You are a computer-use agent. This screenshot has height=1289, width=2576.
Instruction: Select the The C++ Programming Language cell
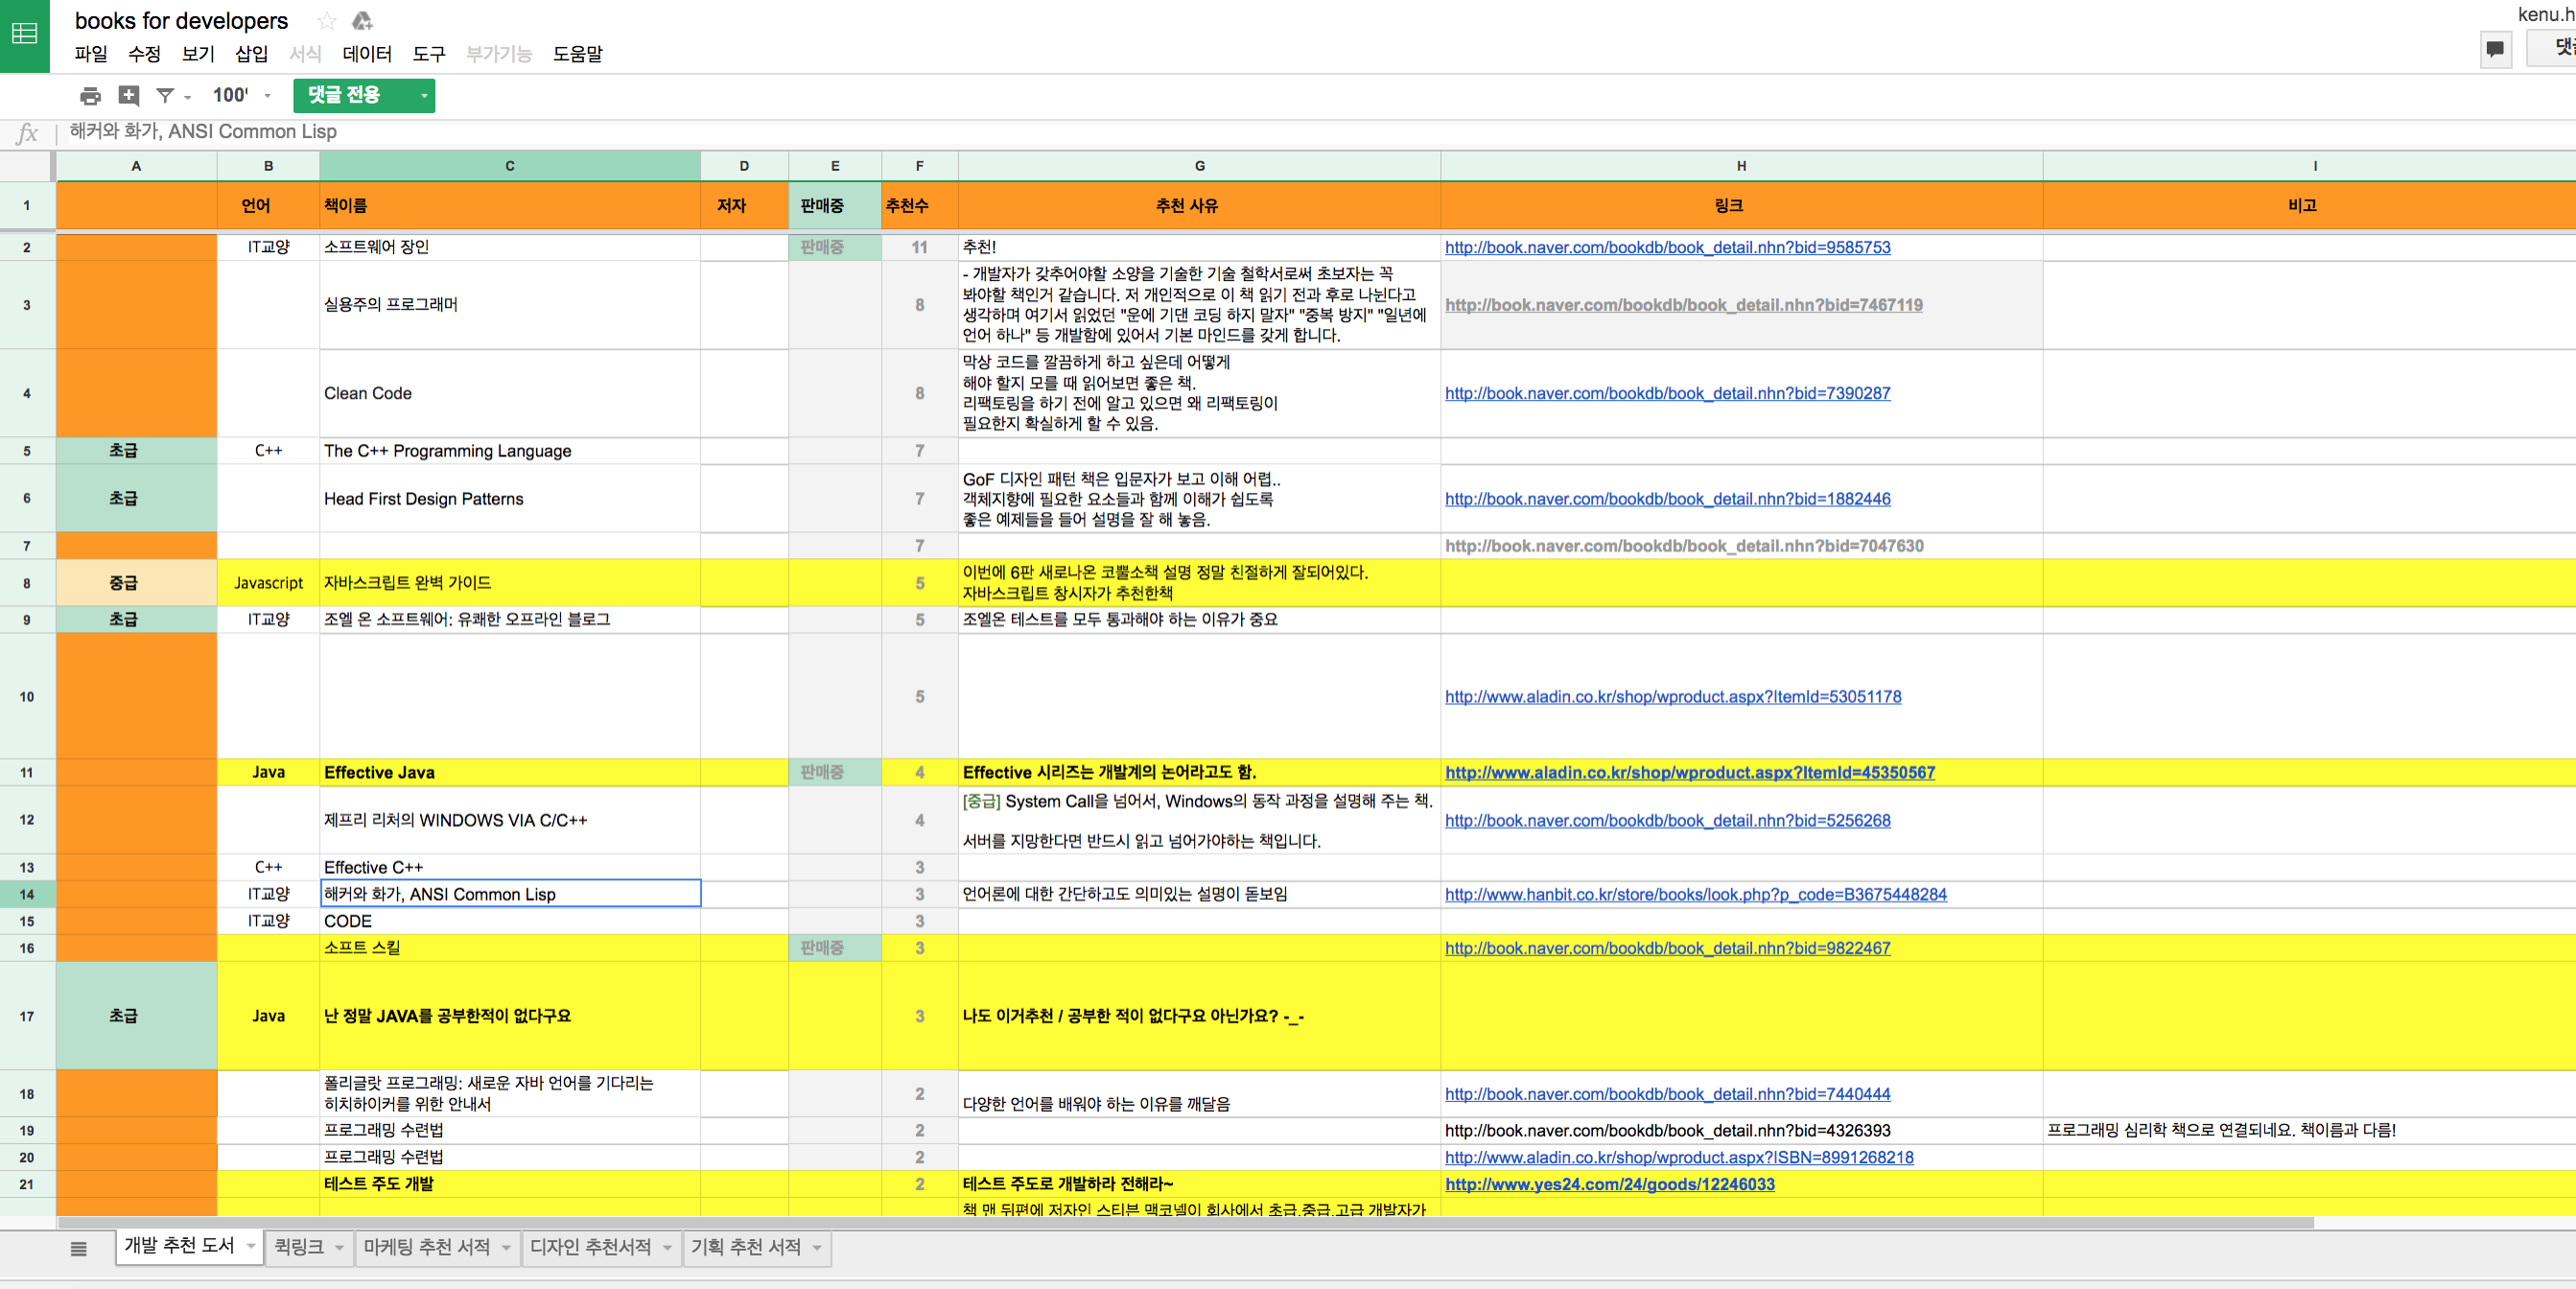[x=510, y=451]
